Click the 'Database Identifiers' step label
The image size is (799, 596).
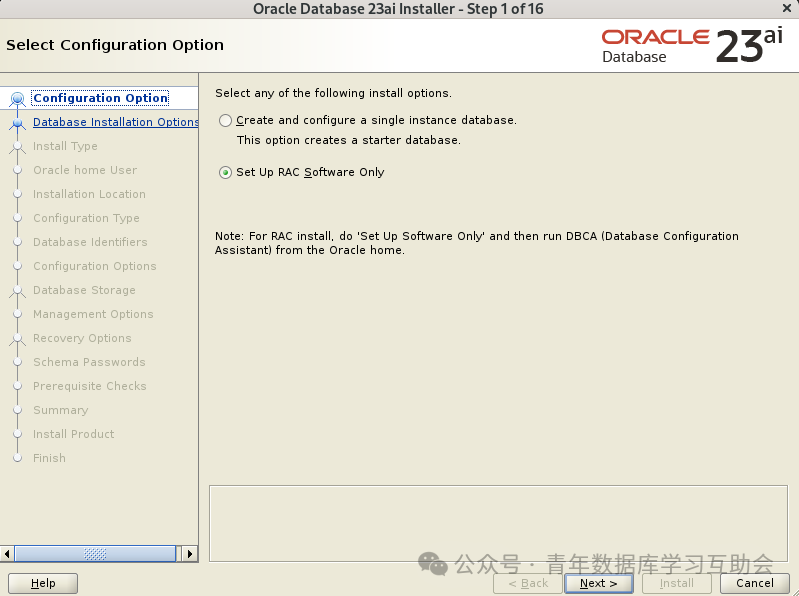tap(90, 242)
